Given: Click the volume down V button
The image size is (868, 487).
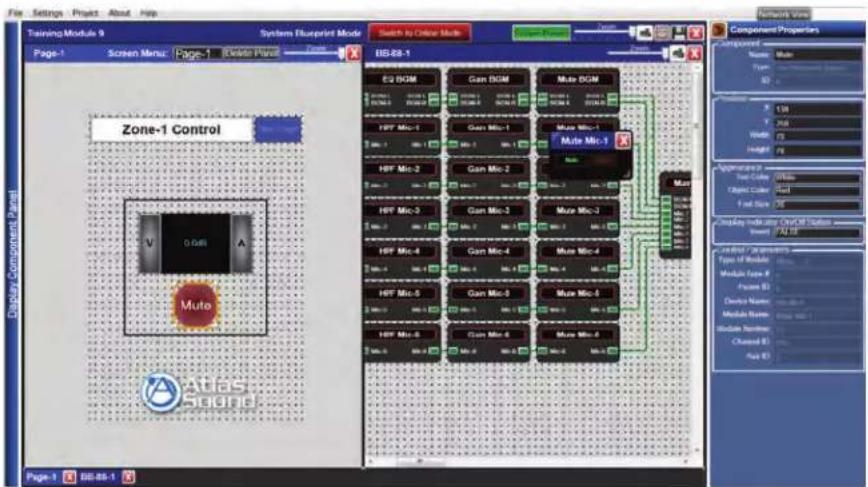Looking at the screenshot, I should 149,244.
